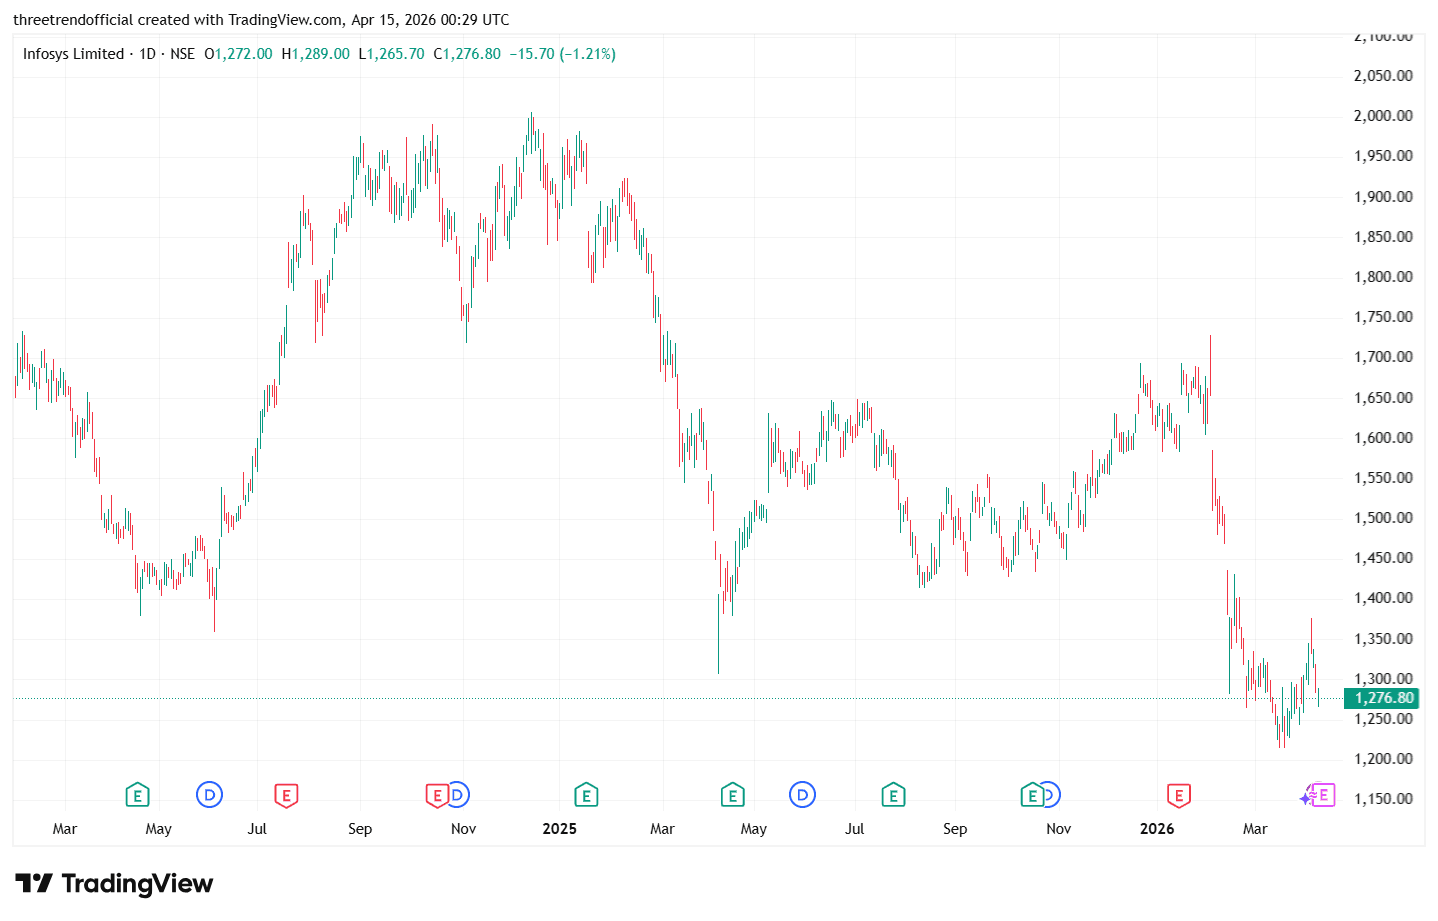Open the blue dividend marker before Jul 2024
This screenshot has height=921, width=1438.
tap(209, 795)
